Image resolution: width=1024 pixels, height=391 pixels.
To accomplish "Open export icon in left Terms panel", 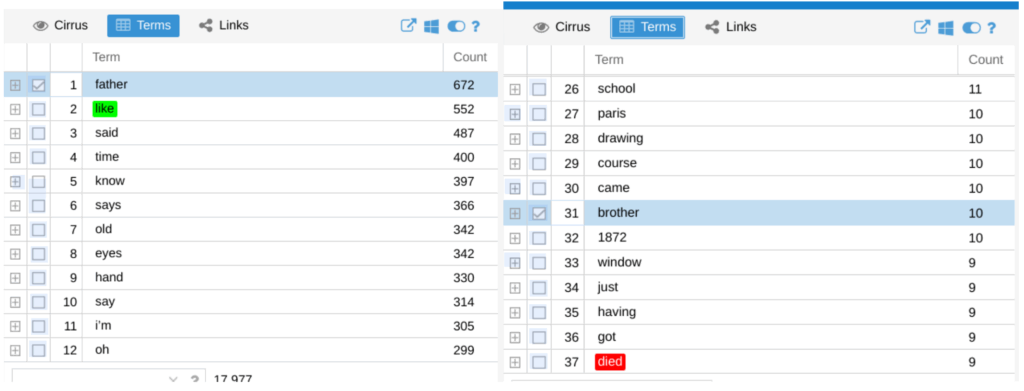I will 408,26.
